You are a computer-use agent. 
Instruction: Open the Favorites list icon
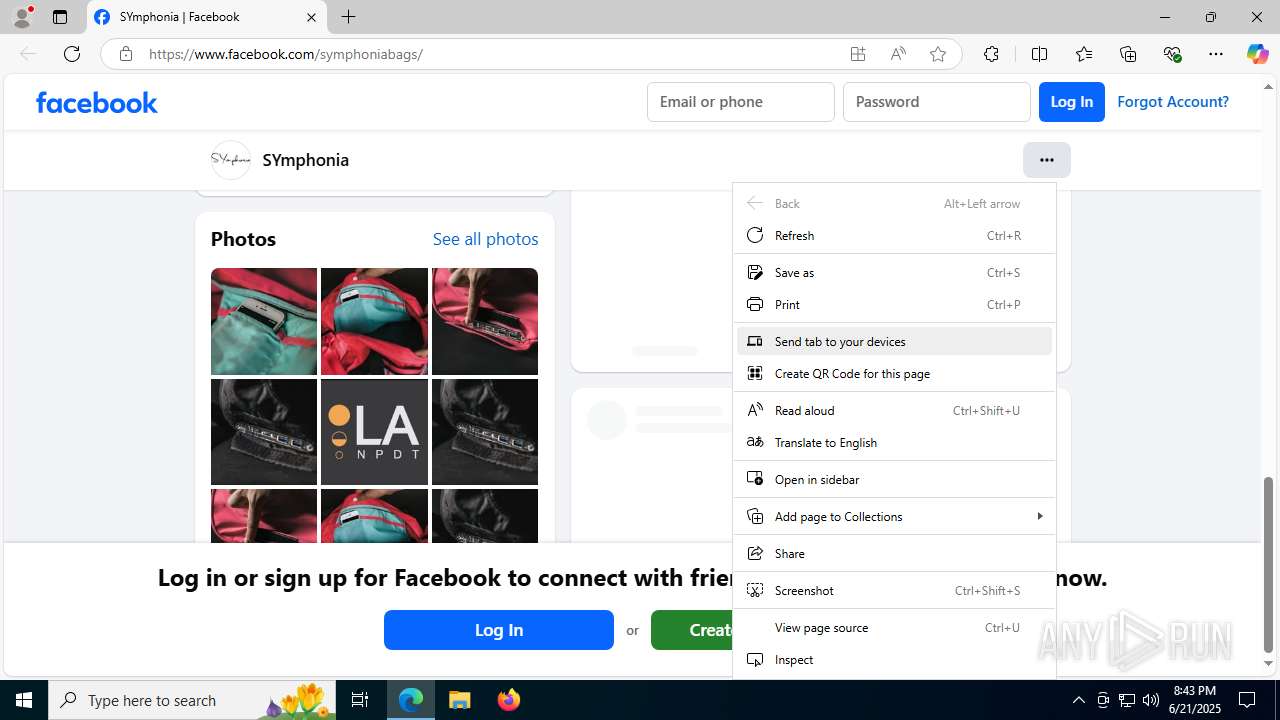(x=1084, y=54)
